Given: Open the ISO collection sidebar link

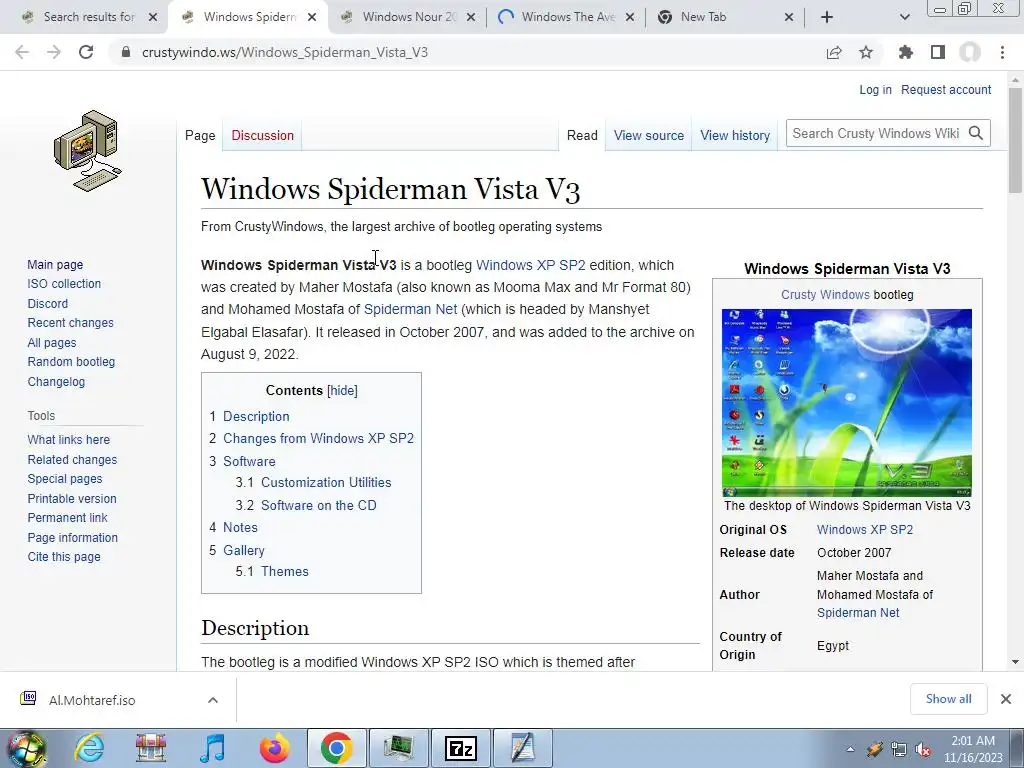Looking at the screenshot, I should coord(64,283).
